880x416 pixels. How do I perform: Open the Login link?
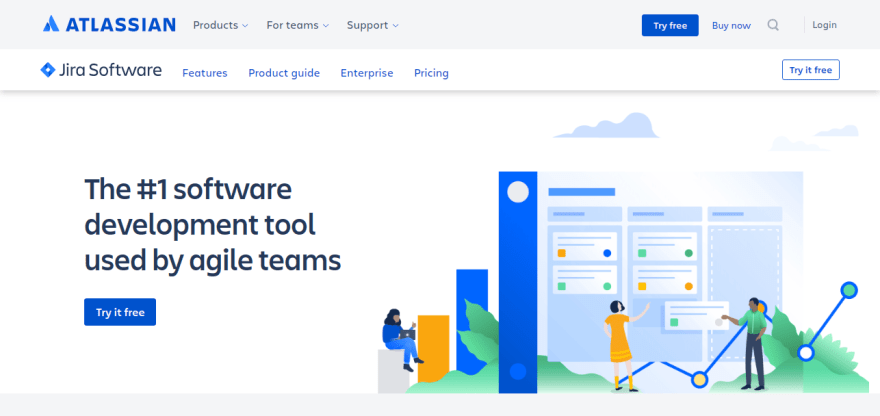[x=824, y=25]
